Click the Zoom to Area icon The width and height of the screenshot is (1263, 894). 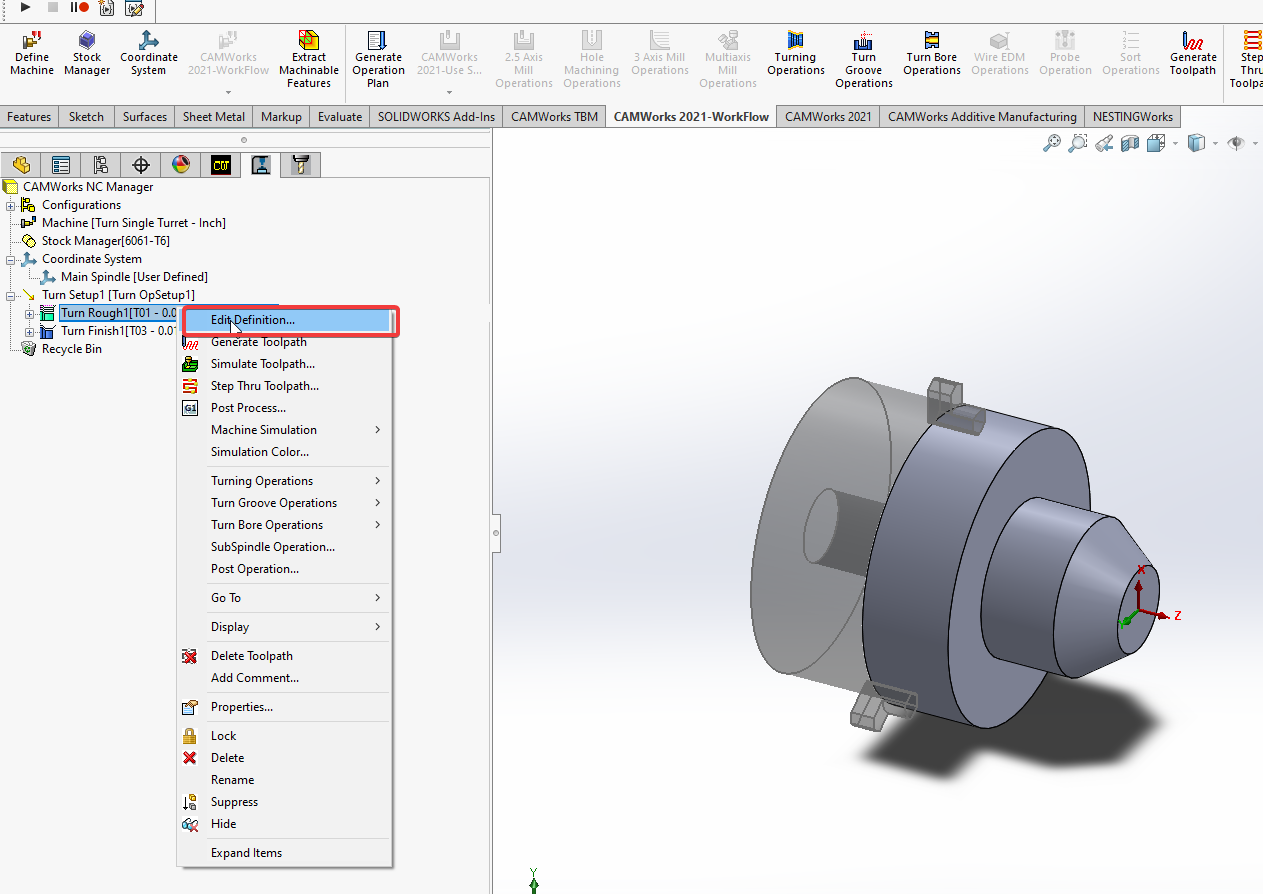tap(1077, 143)
